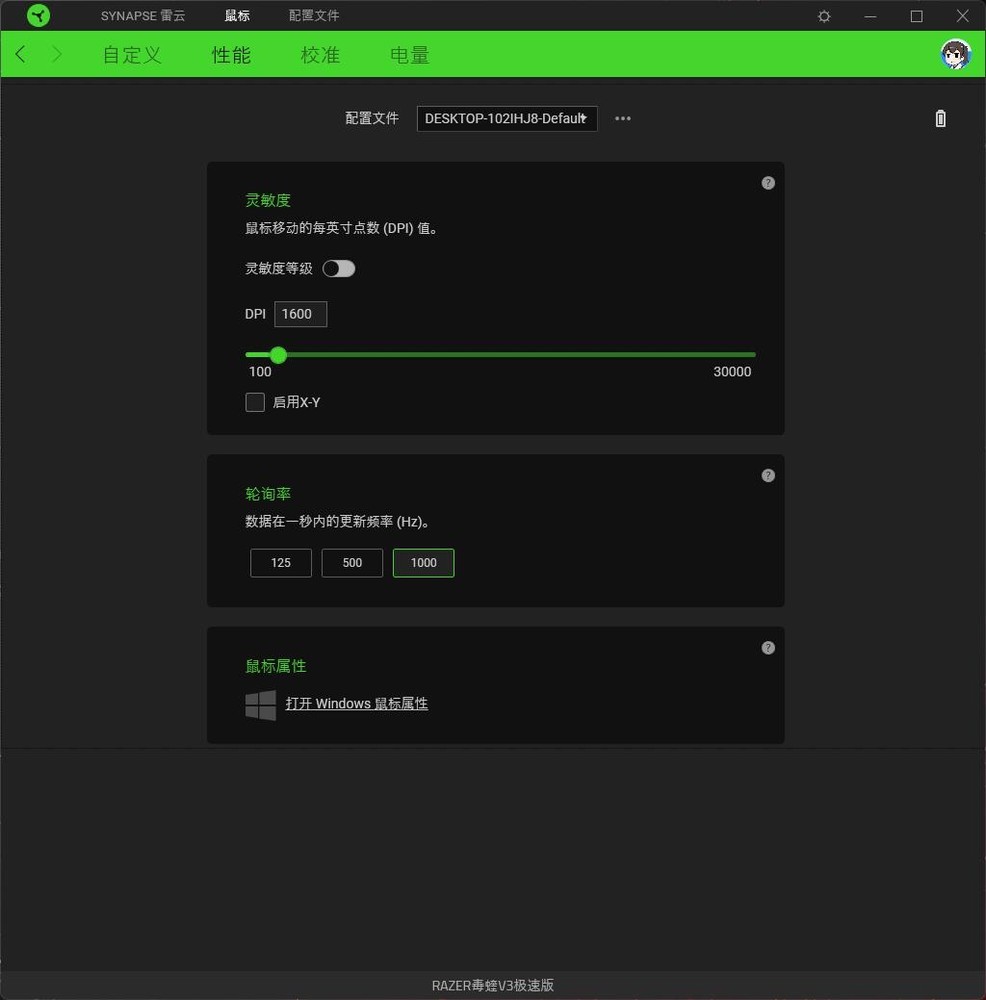
Task: Open the 配置文件 top menu item
Action: [x=314, y=15]
